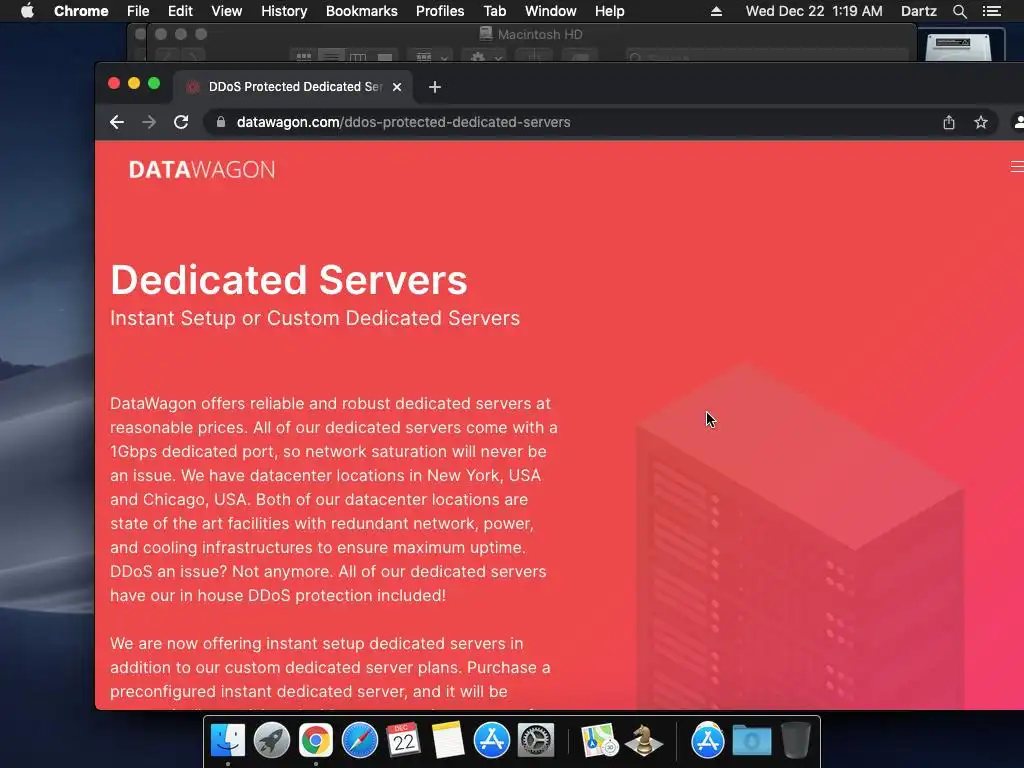Screen dimensions: 1024x768
Task: Bookmark this page with the star icon
Action: 980,122
